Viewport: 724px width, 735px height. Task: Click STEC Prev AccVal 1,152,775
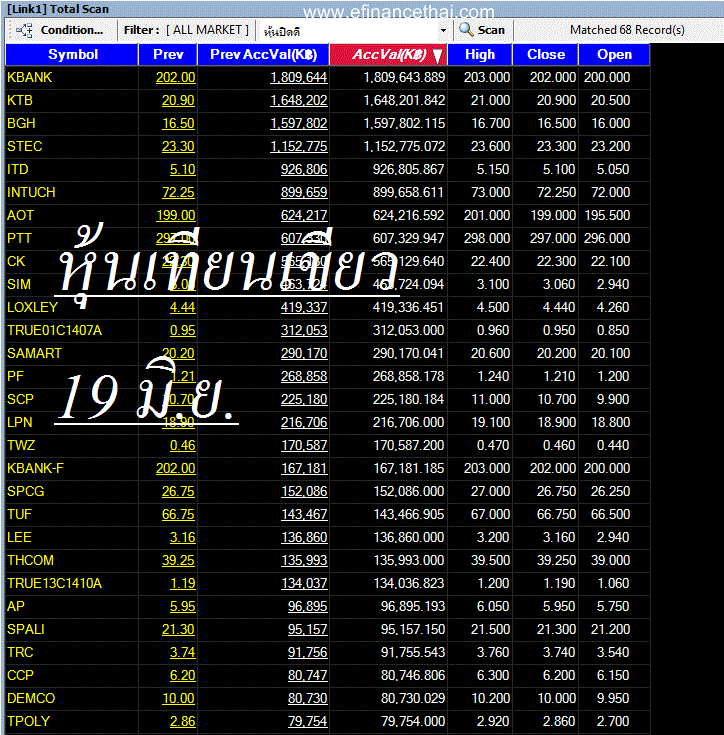coord(299,146)
